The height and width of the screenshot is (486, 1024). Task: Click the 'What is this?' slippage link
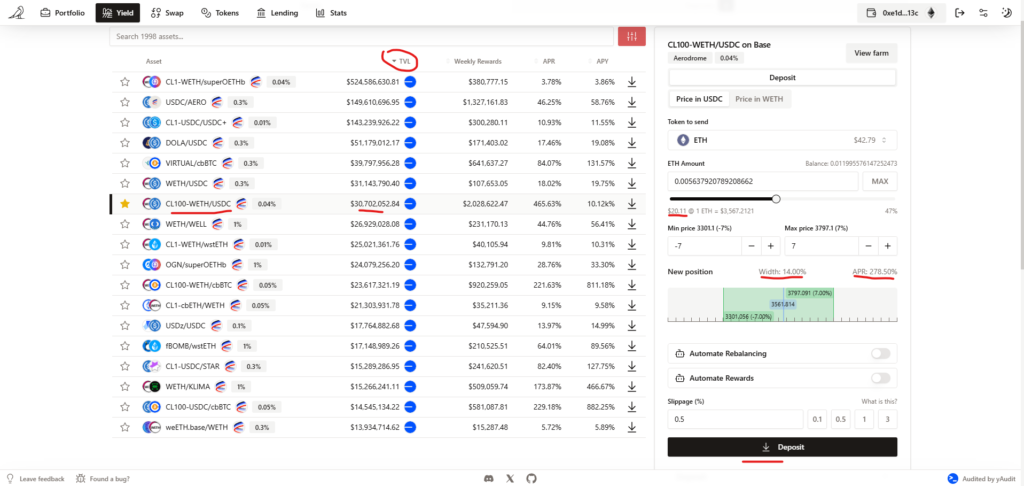[878, 402]
